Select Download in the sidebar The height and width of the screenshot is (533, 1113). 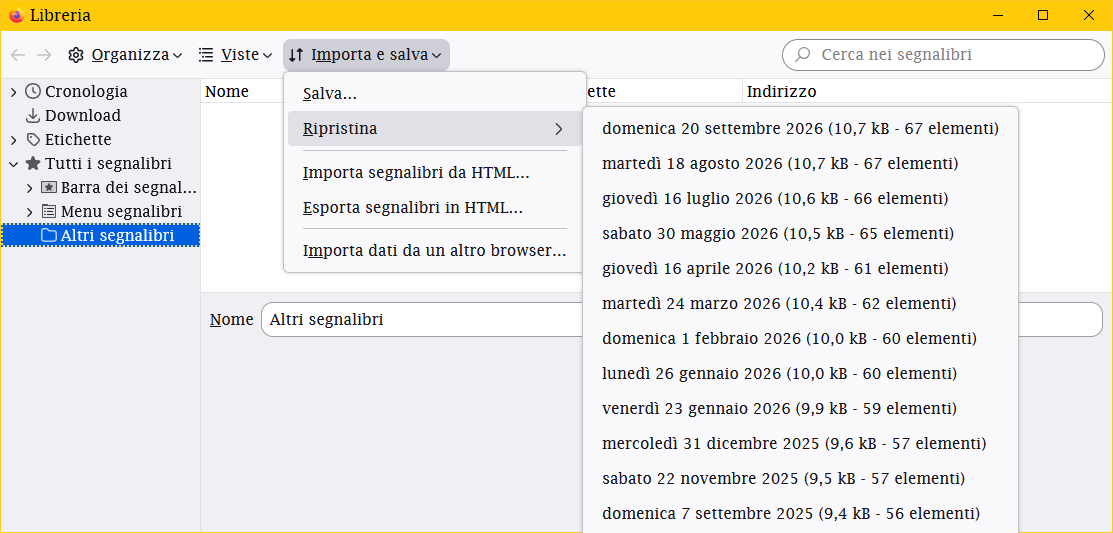82,116
